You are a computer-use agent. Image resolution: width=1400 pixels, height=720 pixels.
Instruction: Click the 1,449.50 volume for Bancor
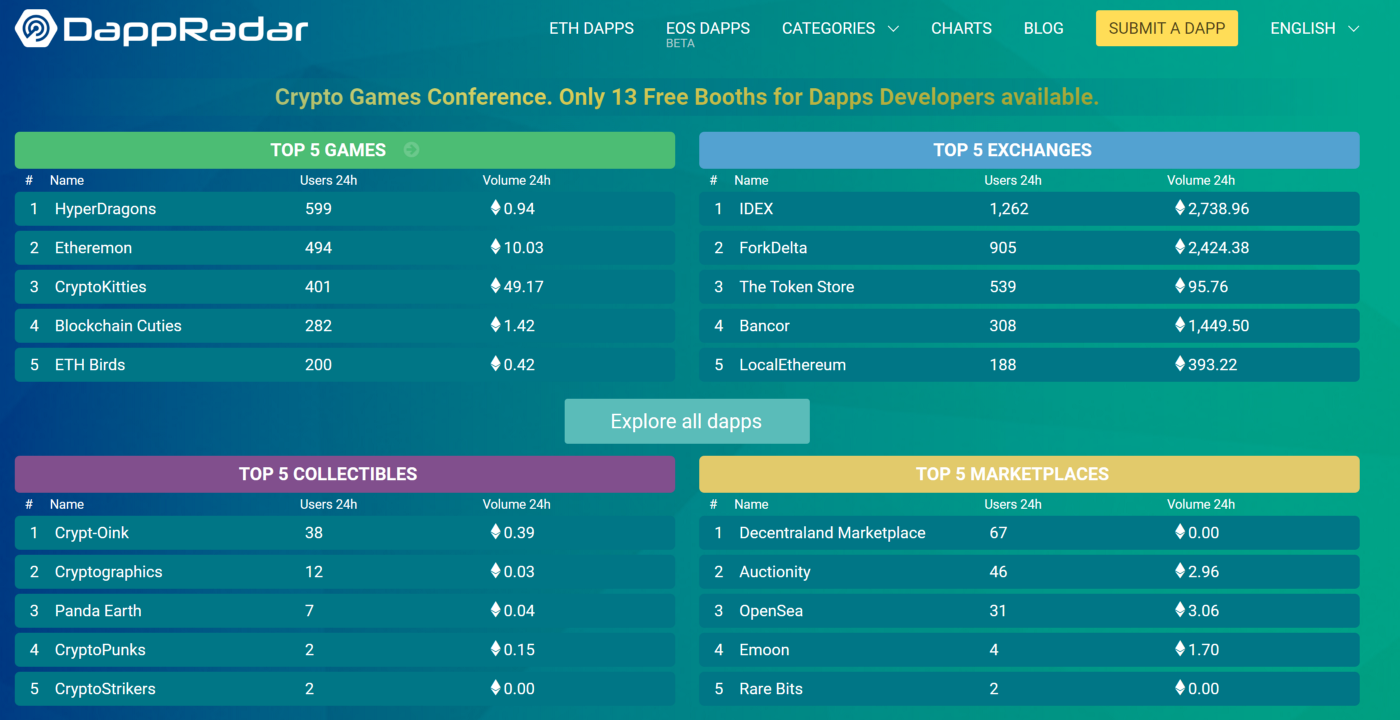click(x=1212, y=326)
